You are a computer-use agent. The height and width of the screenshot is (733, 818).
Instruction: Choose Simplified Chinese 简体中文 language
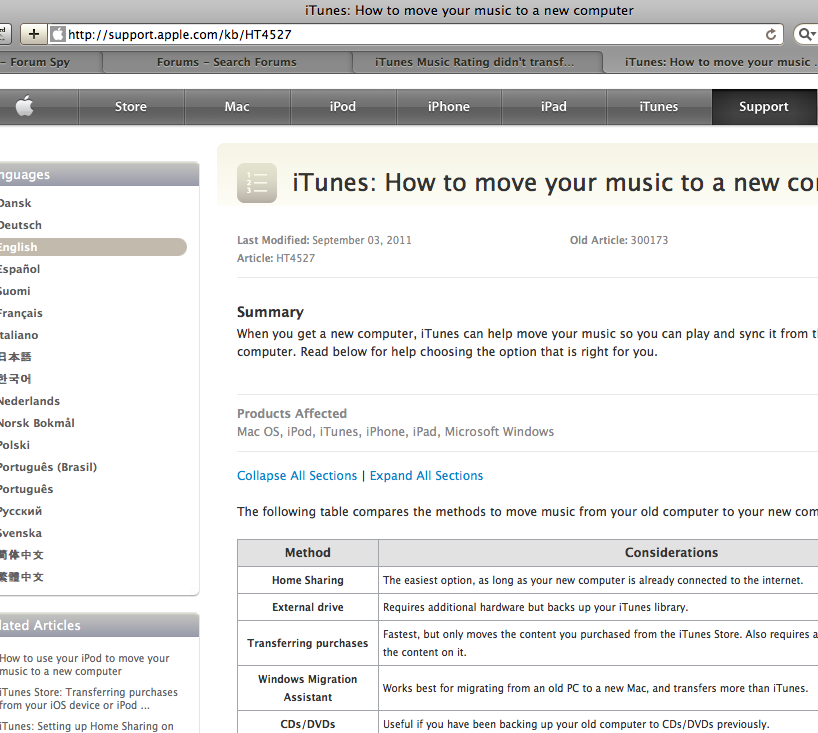pyautogui.click(x=21, y=555)
